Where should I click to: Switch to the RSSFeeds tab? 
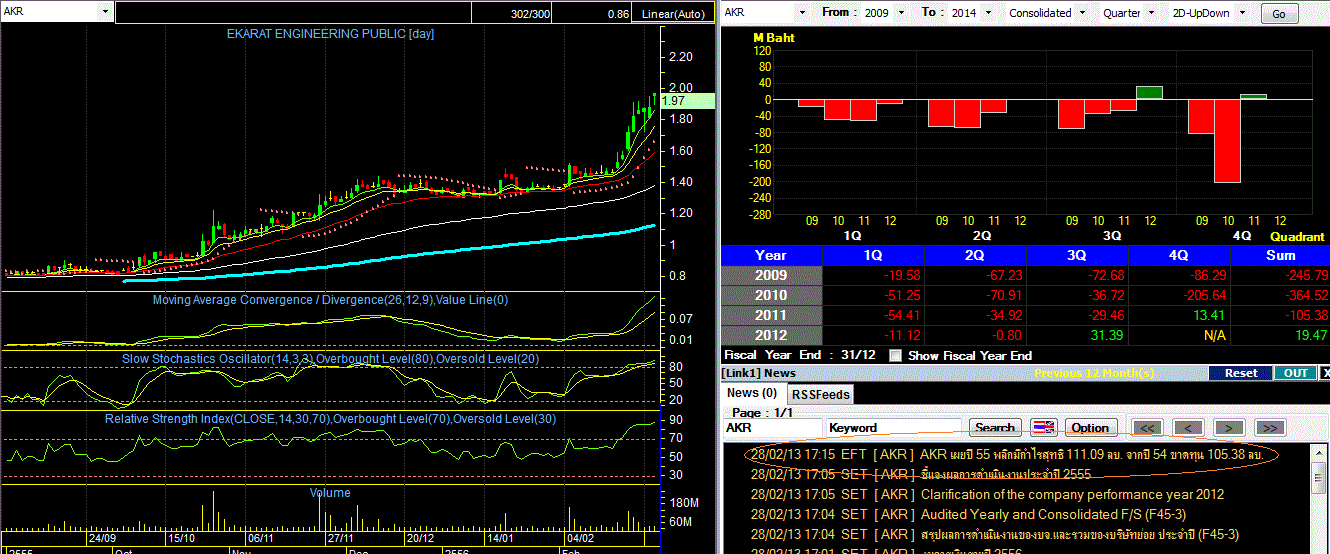click(821, 394)
